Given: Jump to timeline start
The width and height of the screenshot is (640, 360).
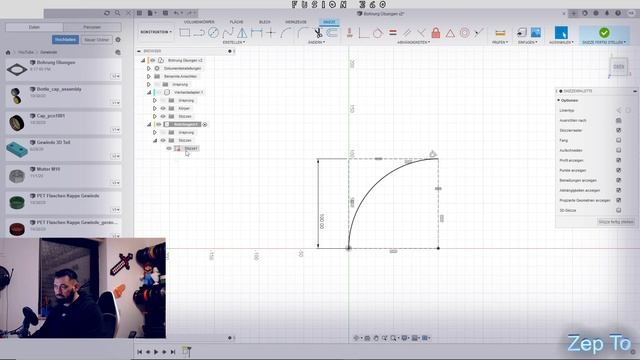Looking at the screenshot, I should click(140, 352).
